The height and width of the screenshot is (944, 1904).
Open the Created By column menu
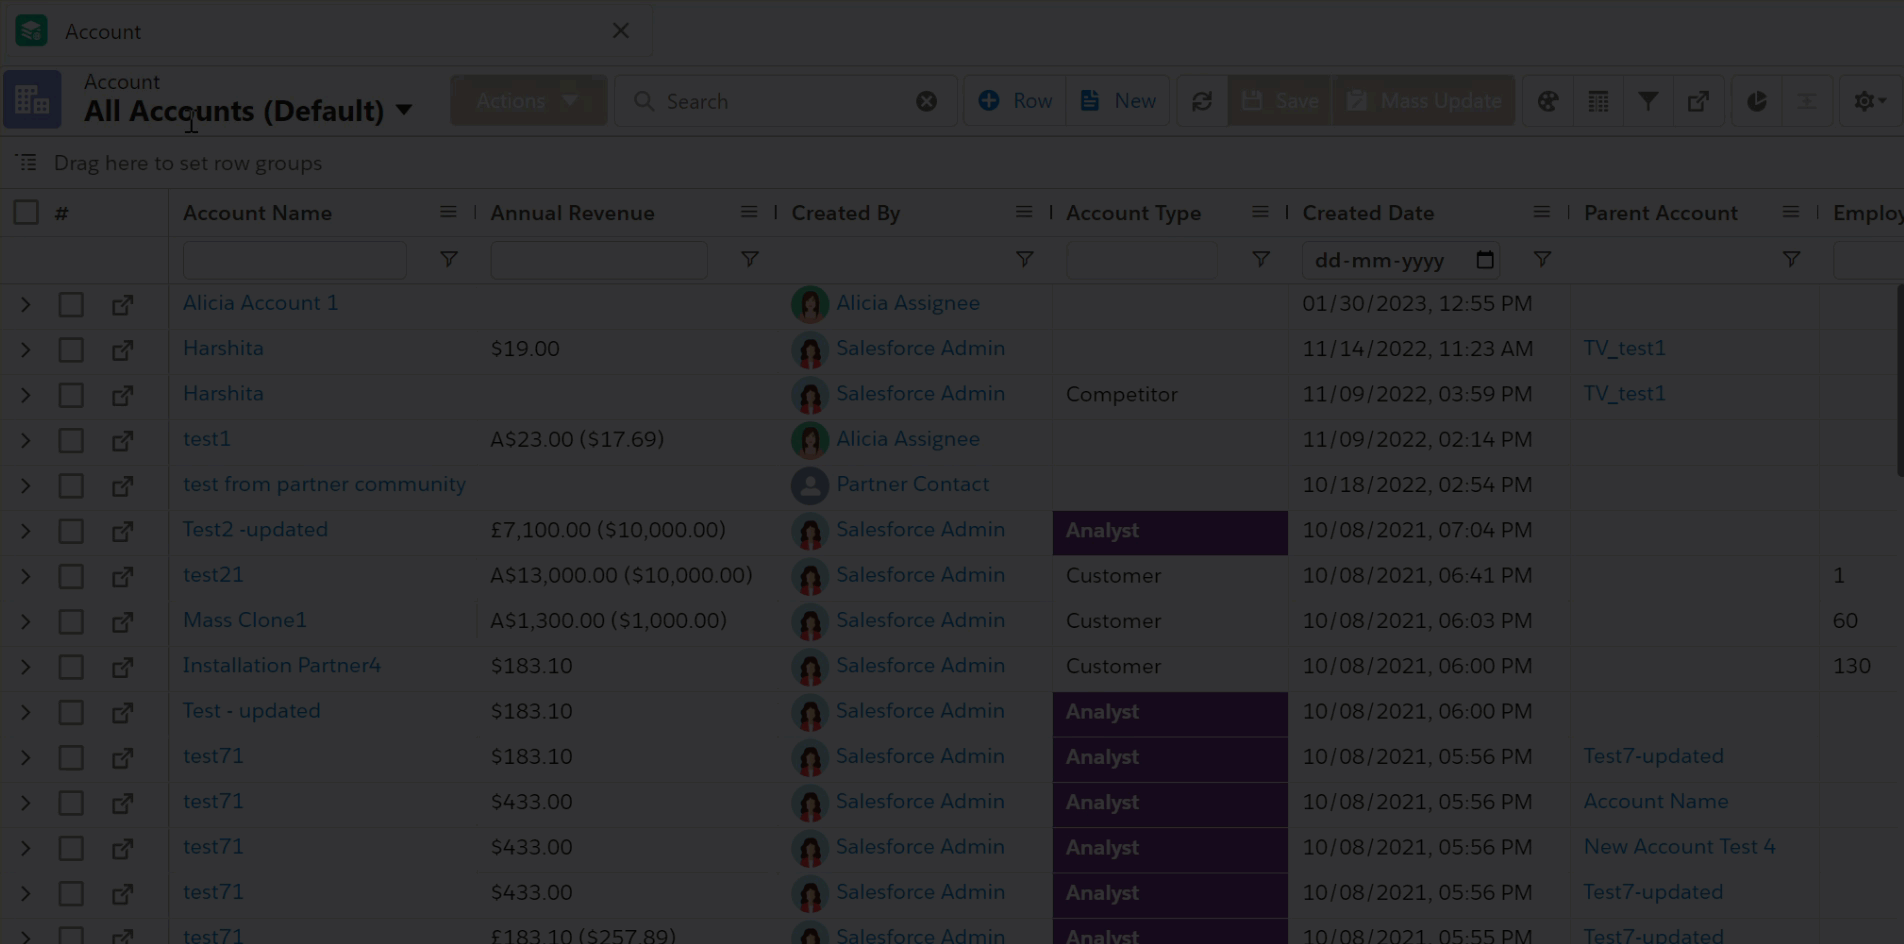[x=1023, y=212]
